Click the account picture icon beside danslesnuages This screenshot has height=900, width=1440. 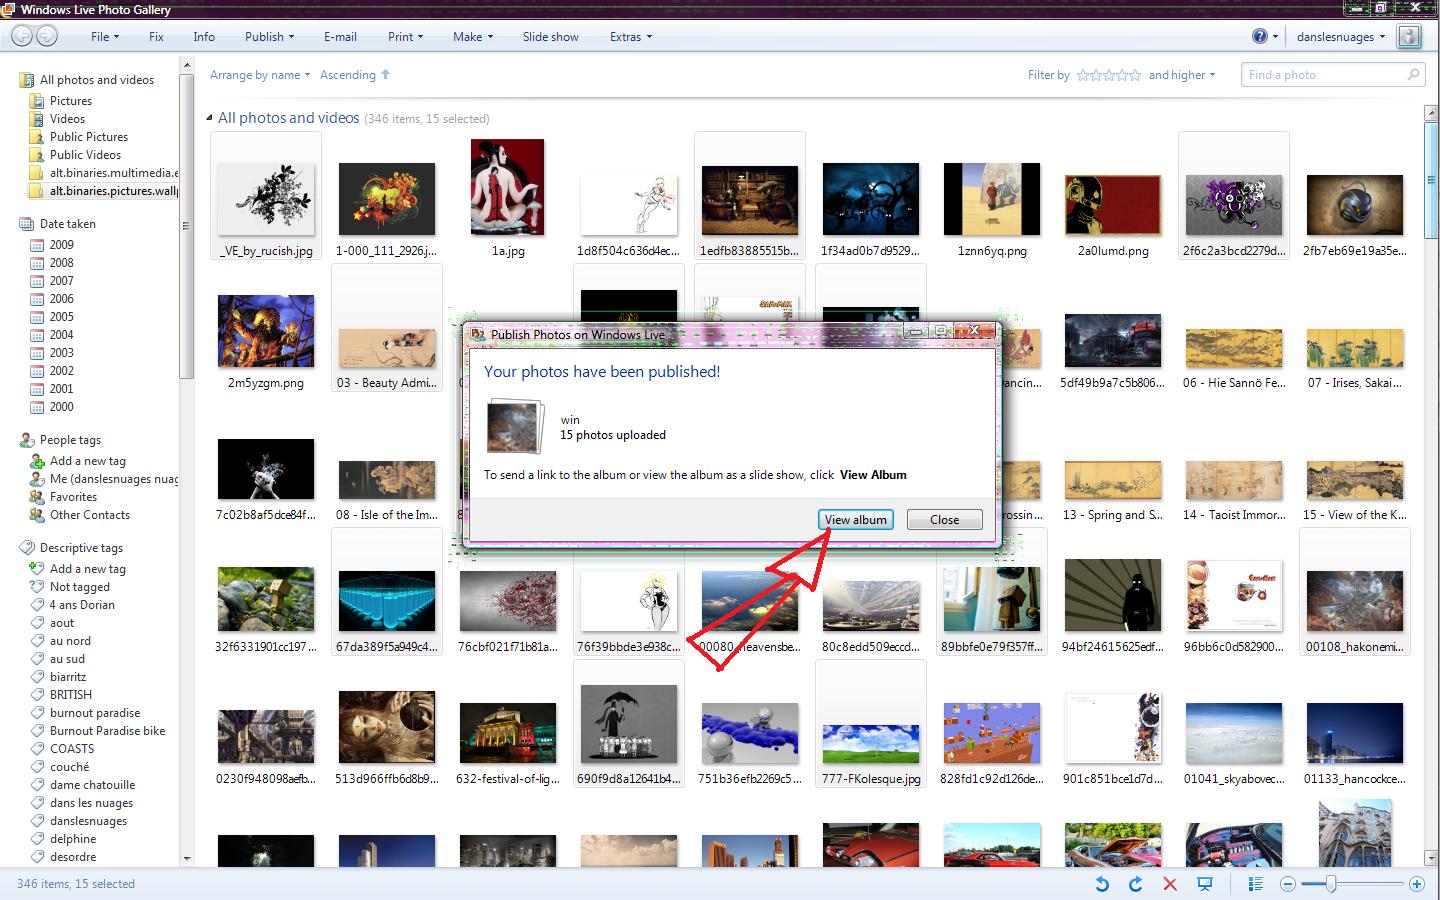[x=1409, y=37]
